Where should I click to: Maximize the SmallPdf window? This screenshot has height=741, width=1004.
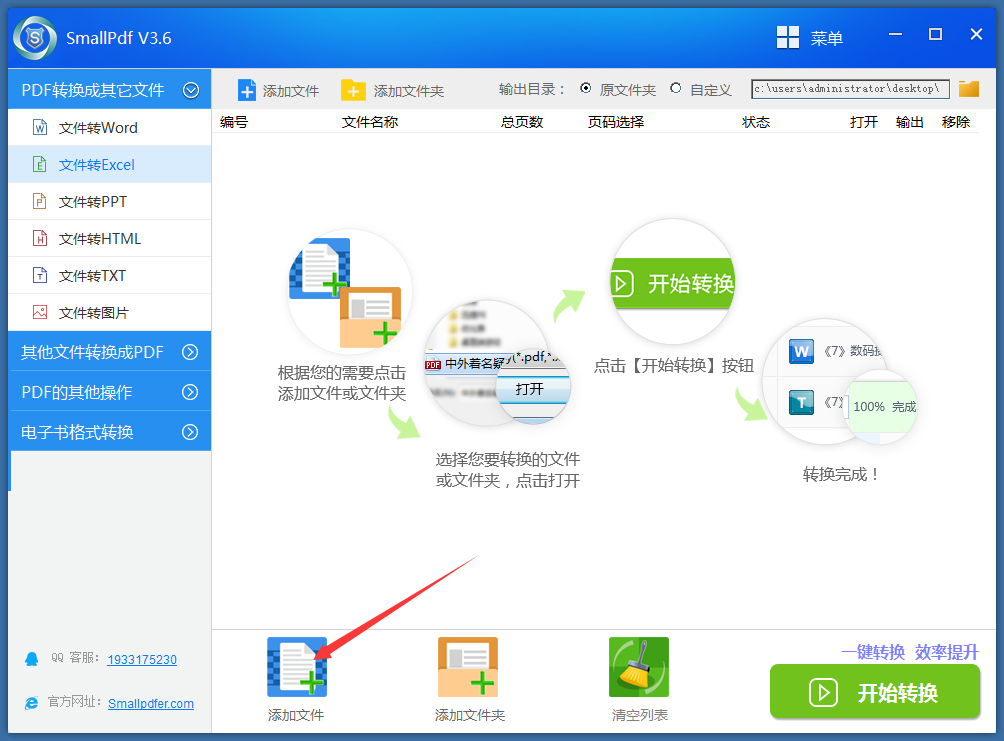[x=935, y=34]
